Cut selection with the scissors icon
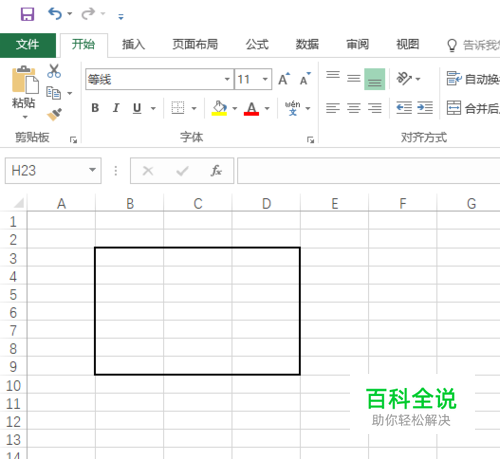 pos(54,71)
